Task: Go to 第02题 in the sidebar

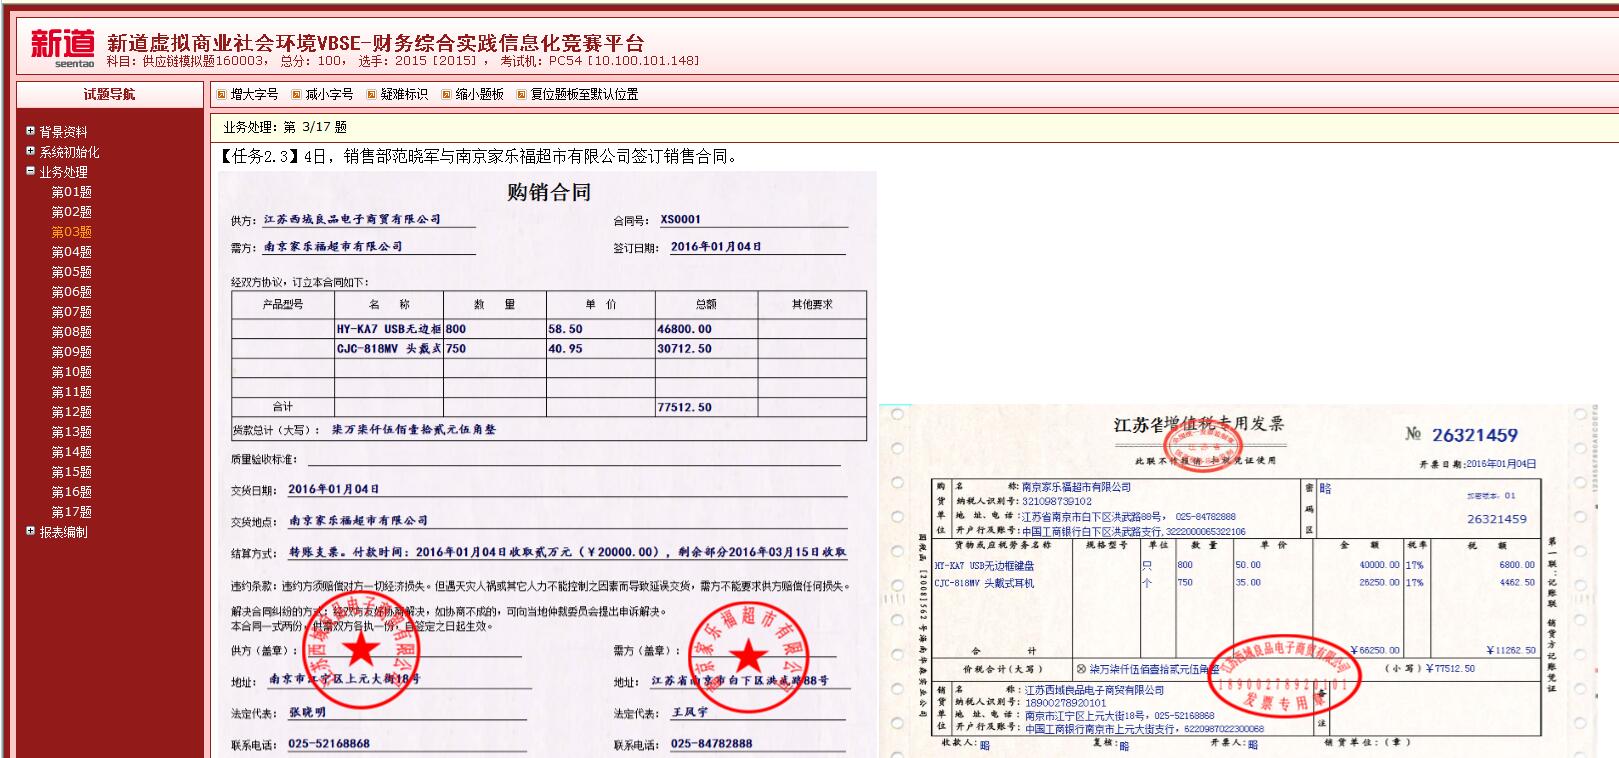Action: (x=72, y=212)
